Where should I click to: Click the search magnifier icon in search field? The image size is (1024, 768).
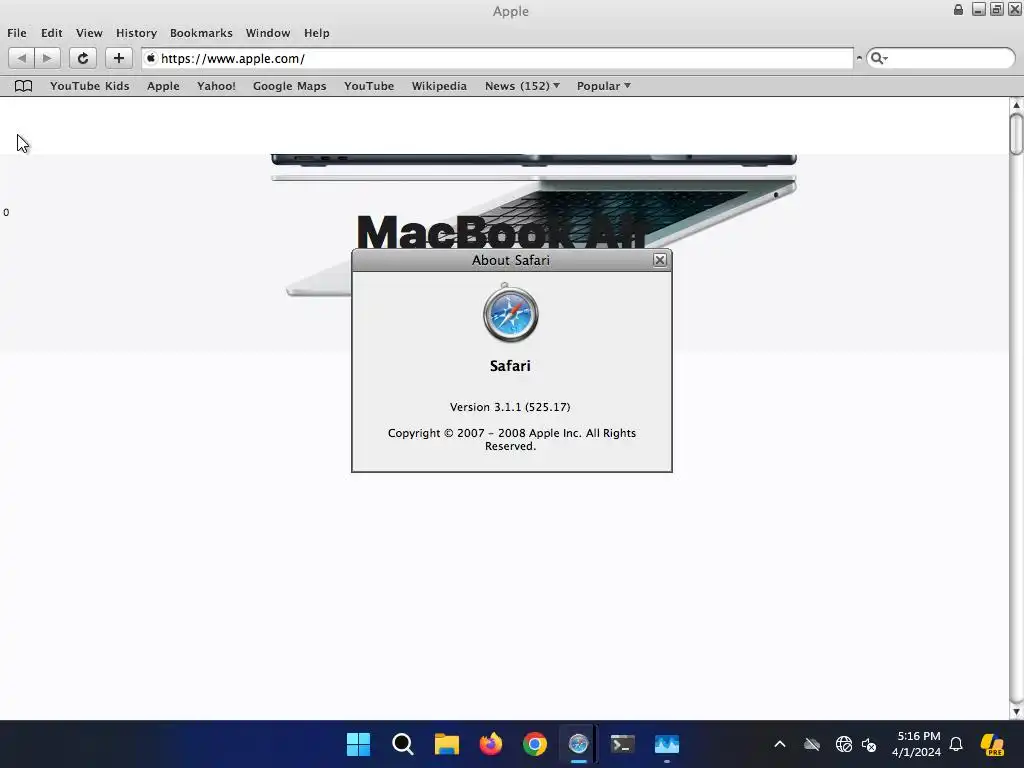878,58
